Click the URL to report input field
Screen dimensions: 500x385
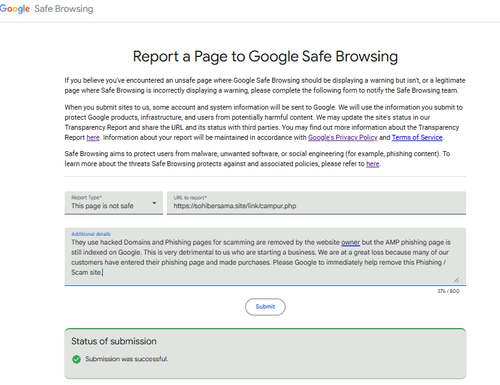coord(316,203)
